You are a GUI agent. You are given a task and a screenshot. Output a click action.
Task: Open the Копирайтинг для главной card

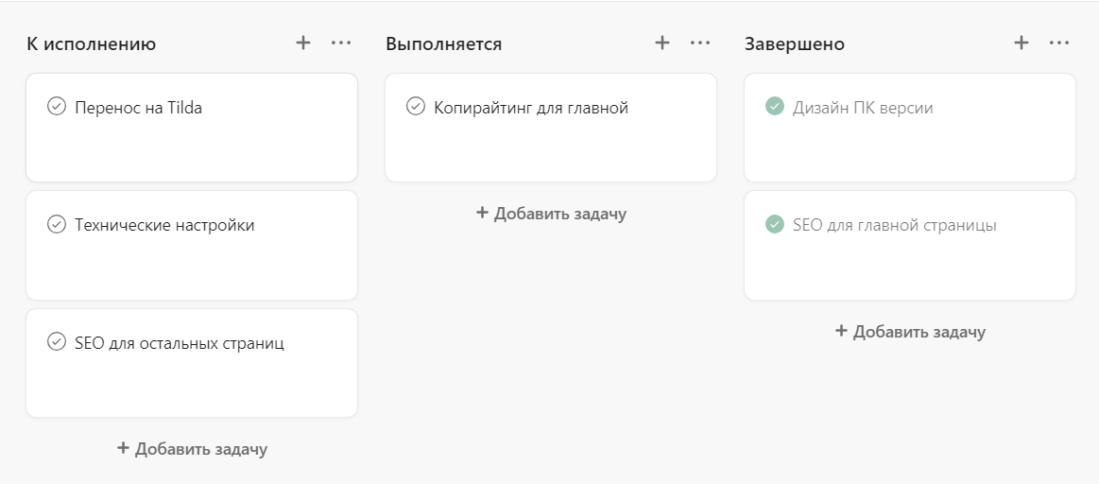point(550,145)
